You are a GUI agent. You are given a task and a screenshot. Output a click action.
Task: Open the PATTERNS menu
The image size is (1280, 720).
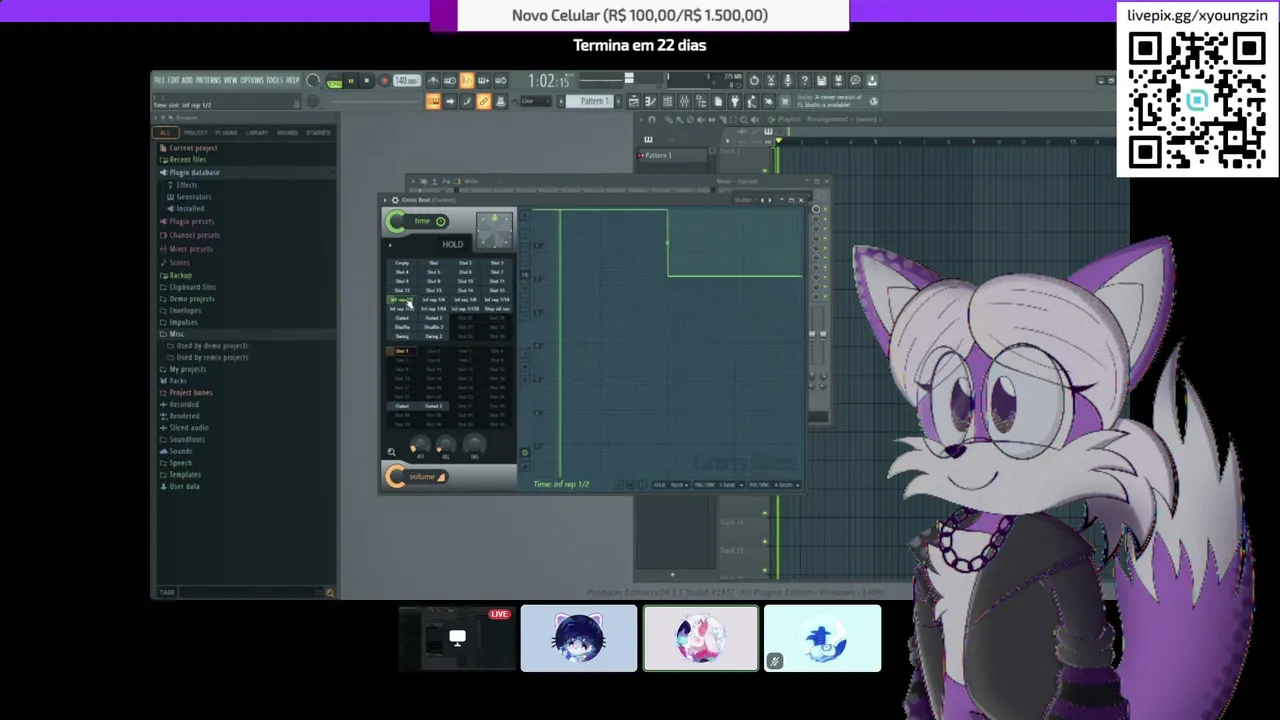tap(208, 80)
